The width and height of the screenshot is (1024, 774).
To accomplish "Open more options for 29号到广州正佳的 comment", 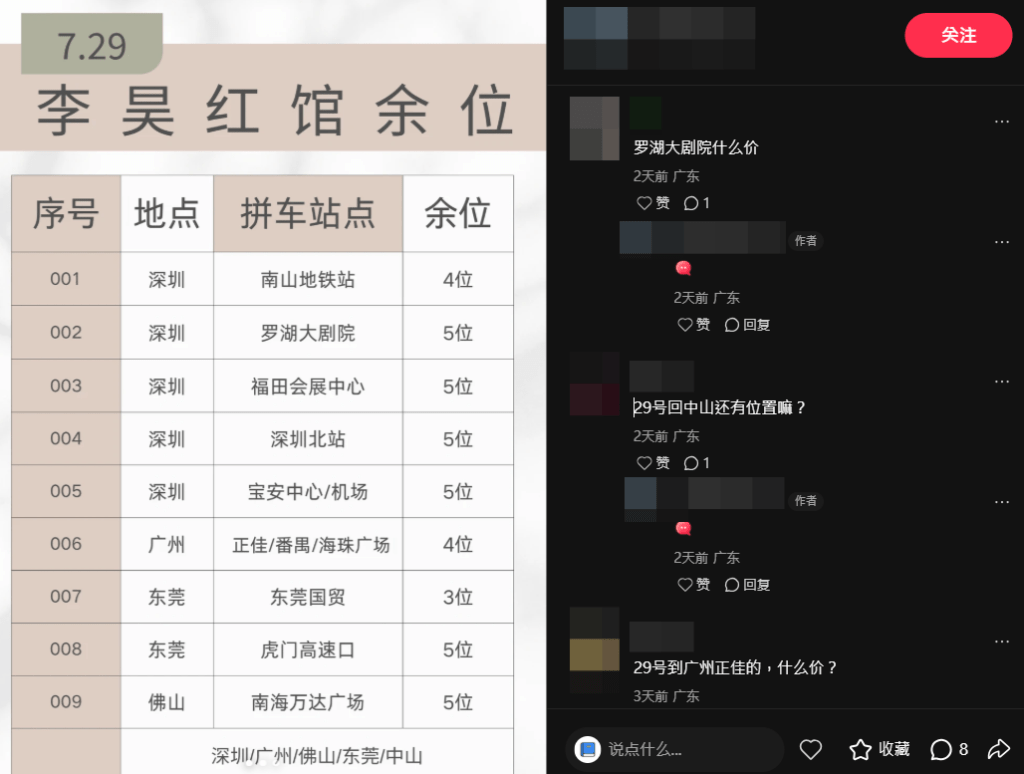I will click(1002, 641).
